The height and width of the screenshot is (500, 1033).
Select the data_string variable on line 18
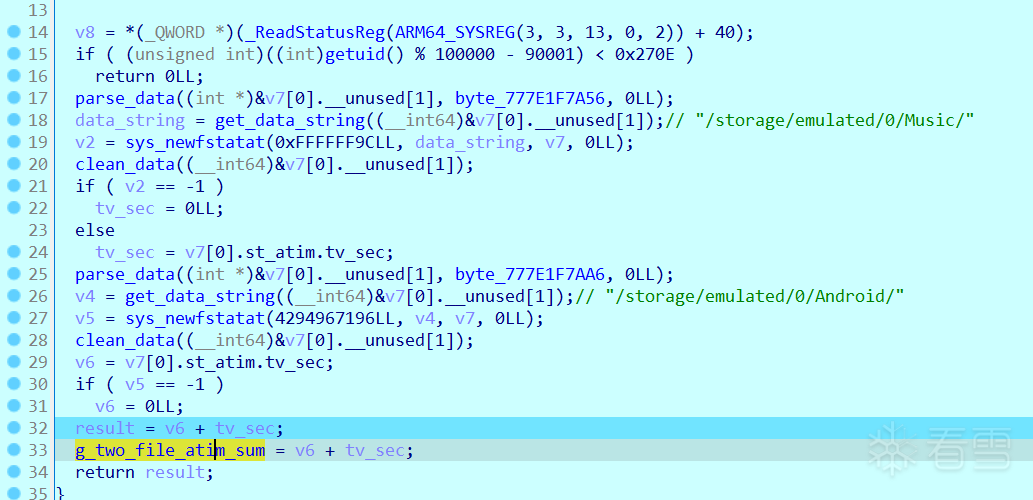(130, 120)
